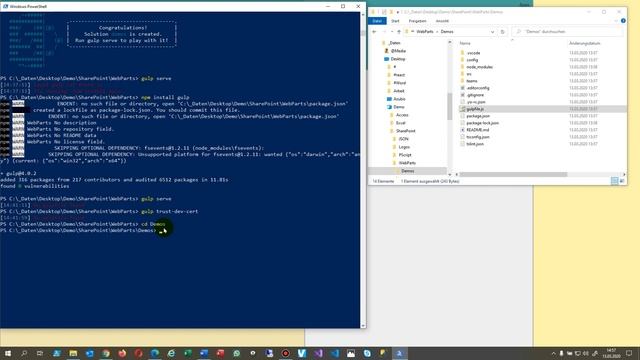
Task: Open Internet Explorer taskbar icon
Action: pos(171,353)
